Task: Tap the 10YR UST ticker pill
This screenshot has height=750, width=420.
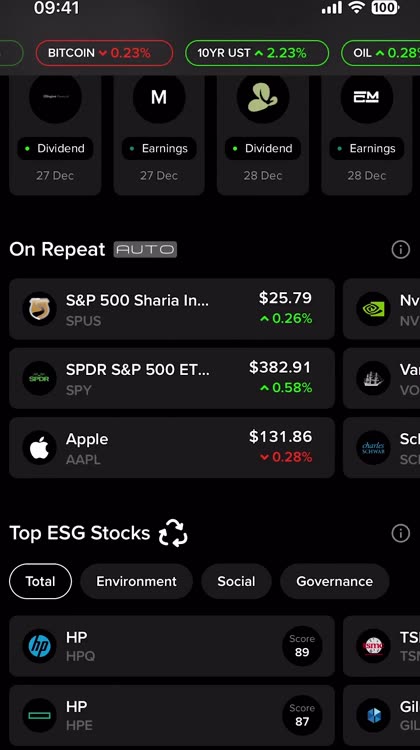Action: click(257, 53)
